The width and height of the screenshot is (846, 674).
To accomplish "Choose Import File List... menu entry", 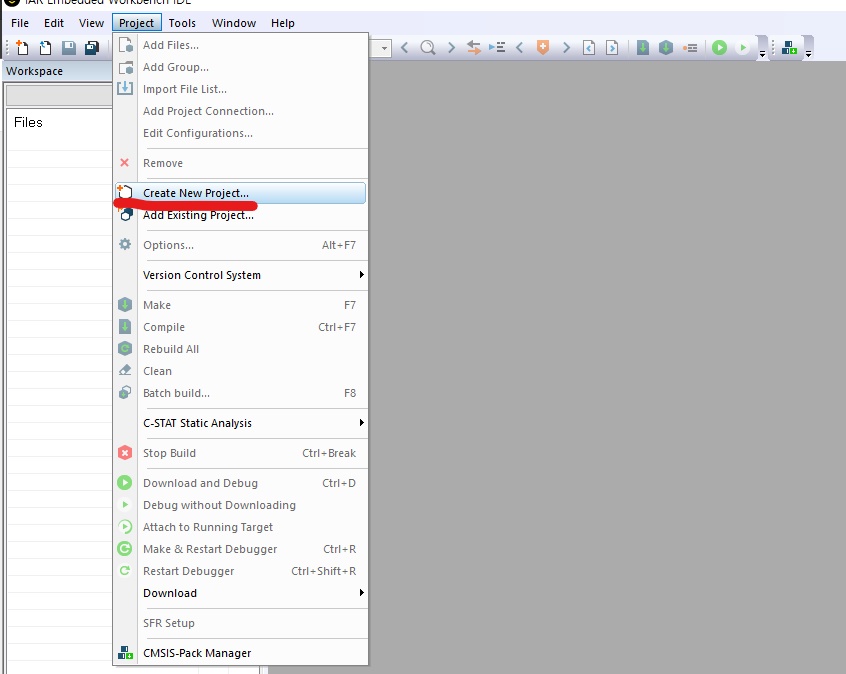I will [241, 89].
